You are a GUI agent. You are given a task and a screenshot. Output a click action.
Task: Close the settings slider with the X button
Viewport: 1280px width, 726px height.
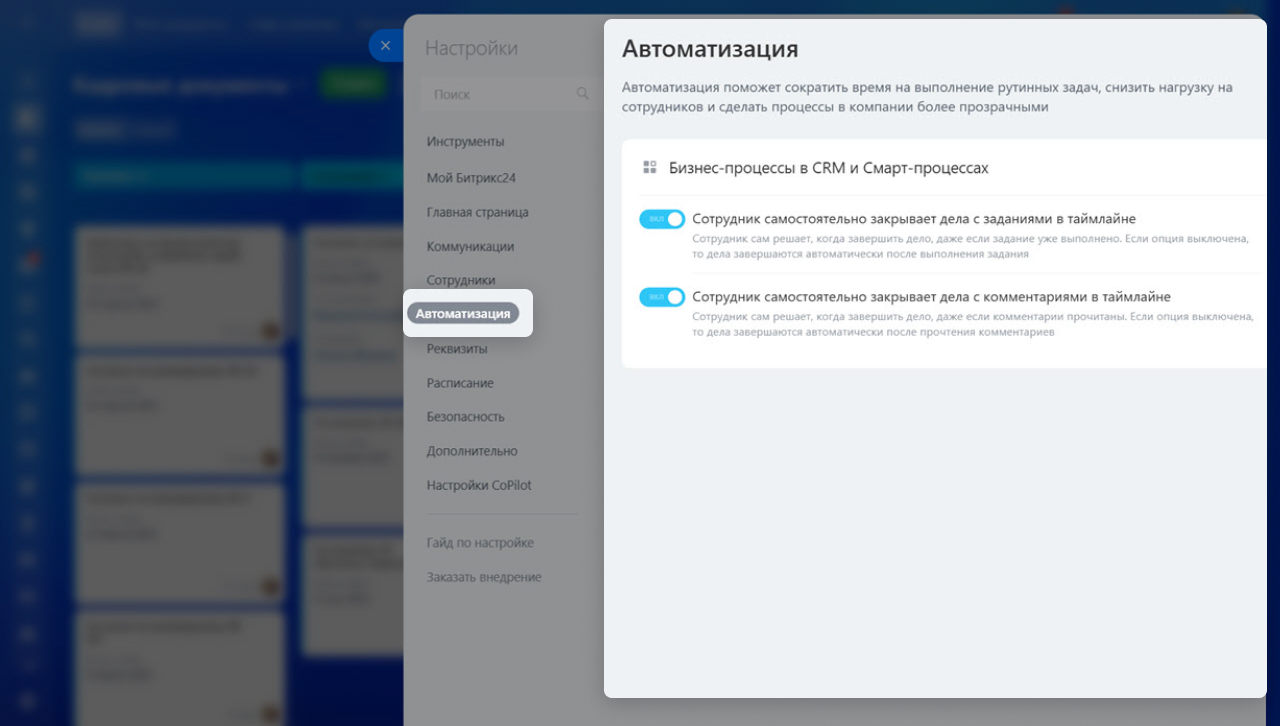(386, 45)
